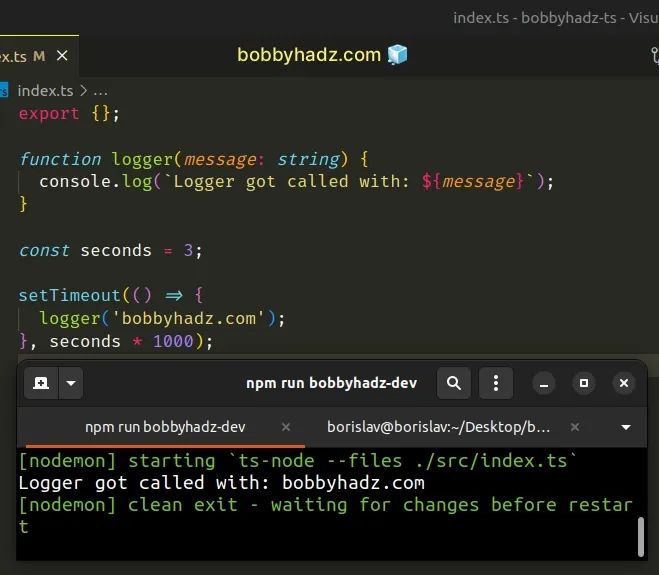The height and width of the screenshot is (575, 659).
Task: Minimize the terminal window
Action: [544, 383]
